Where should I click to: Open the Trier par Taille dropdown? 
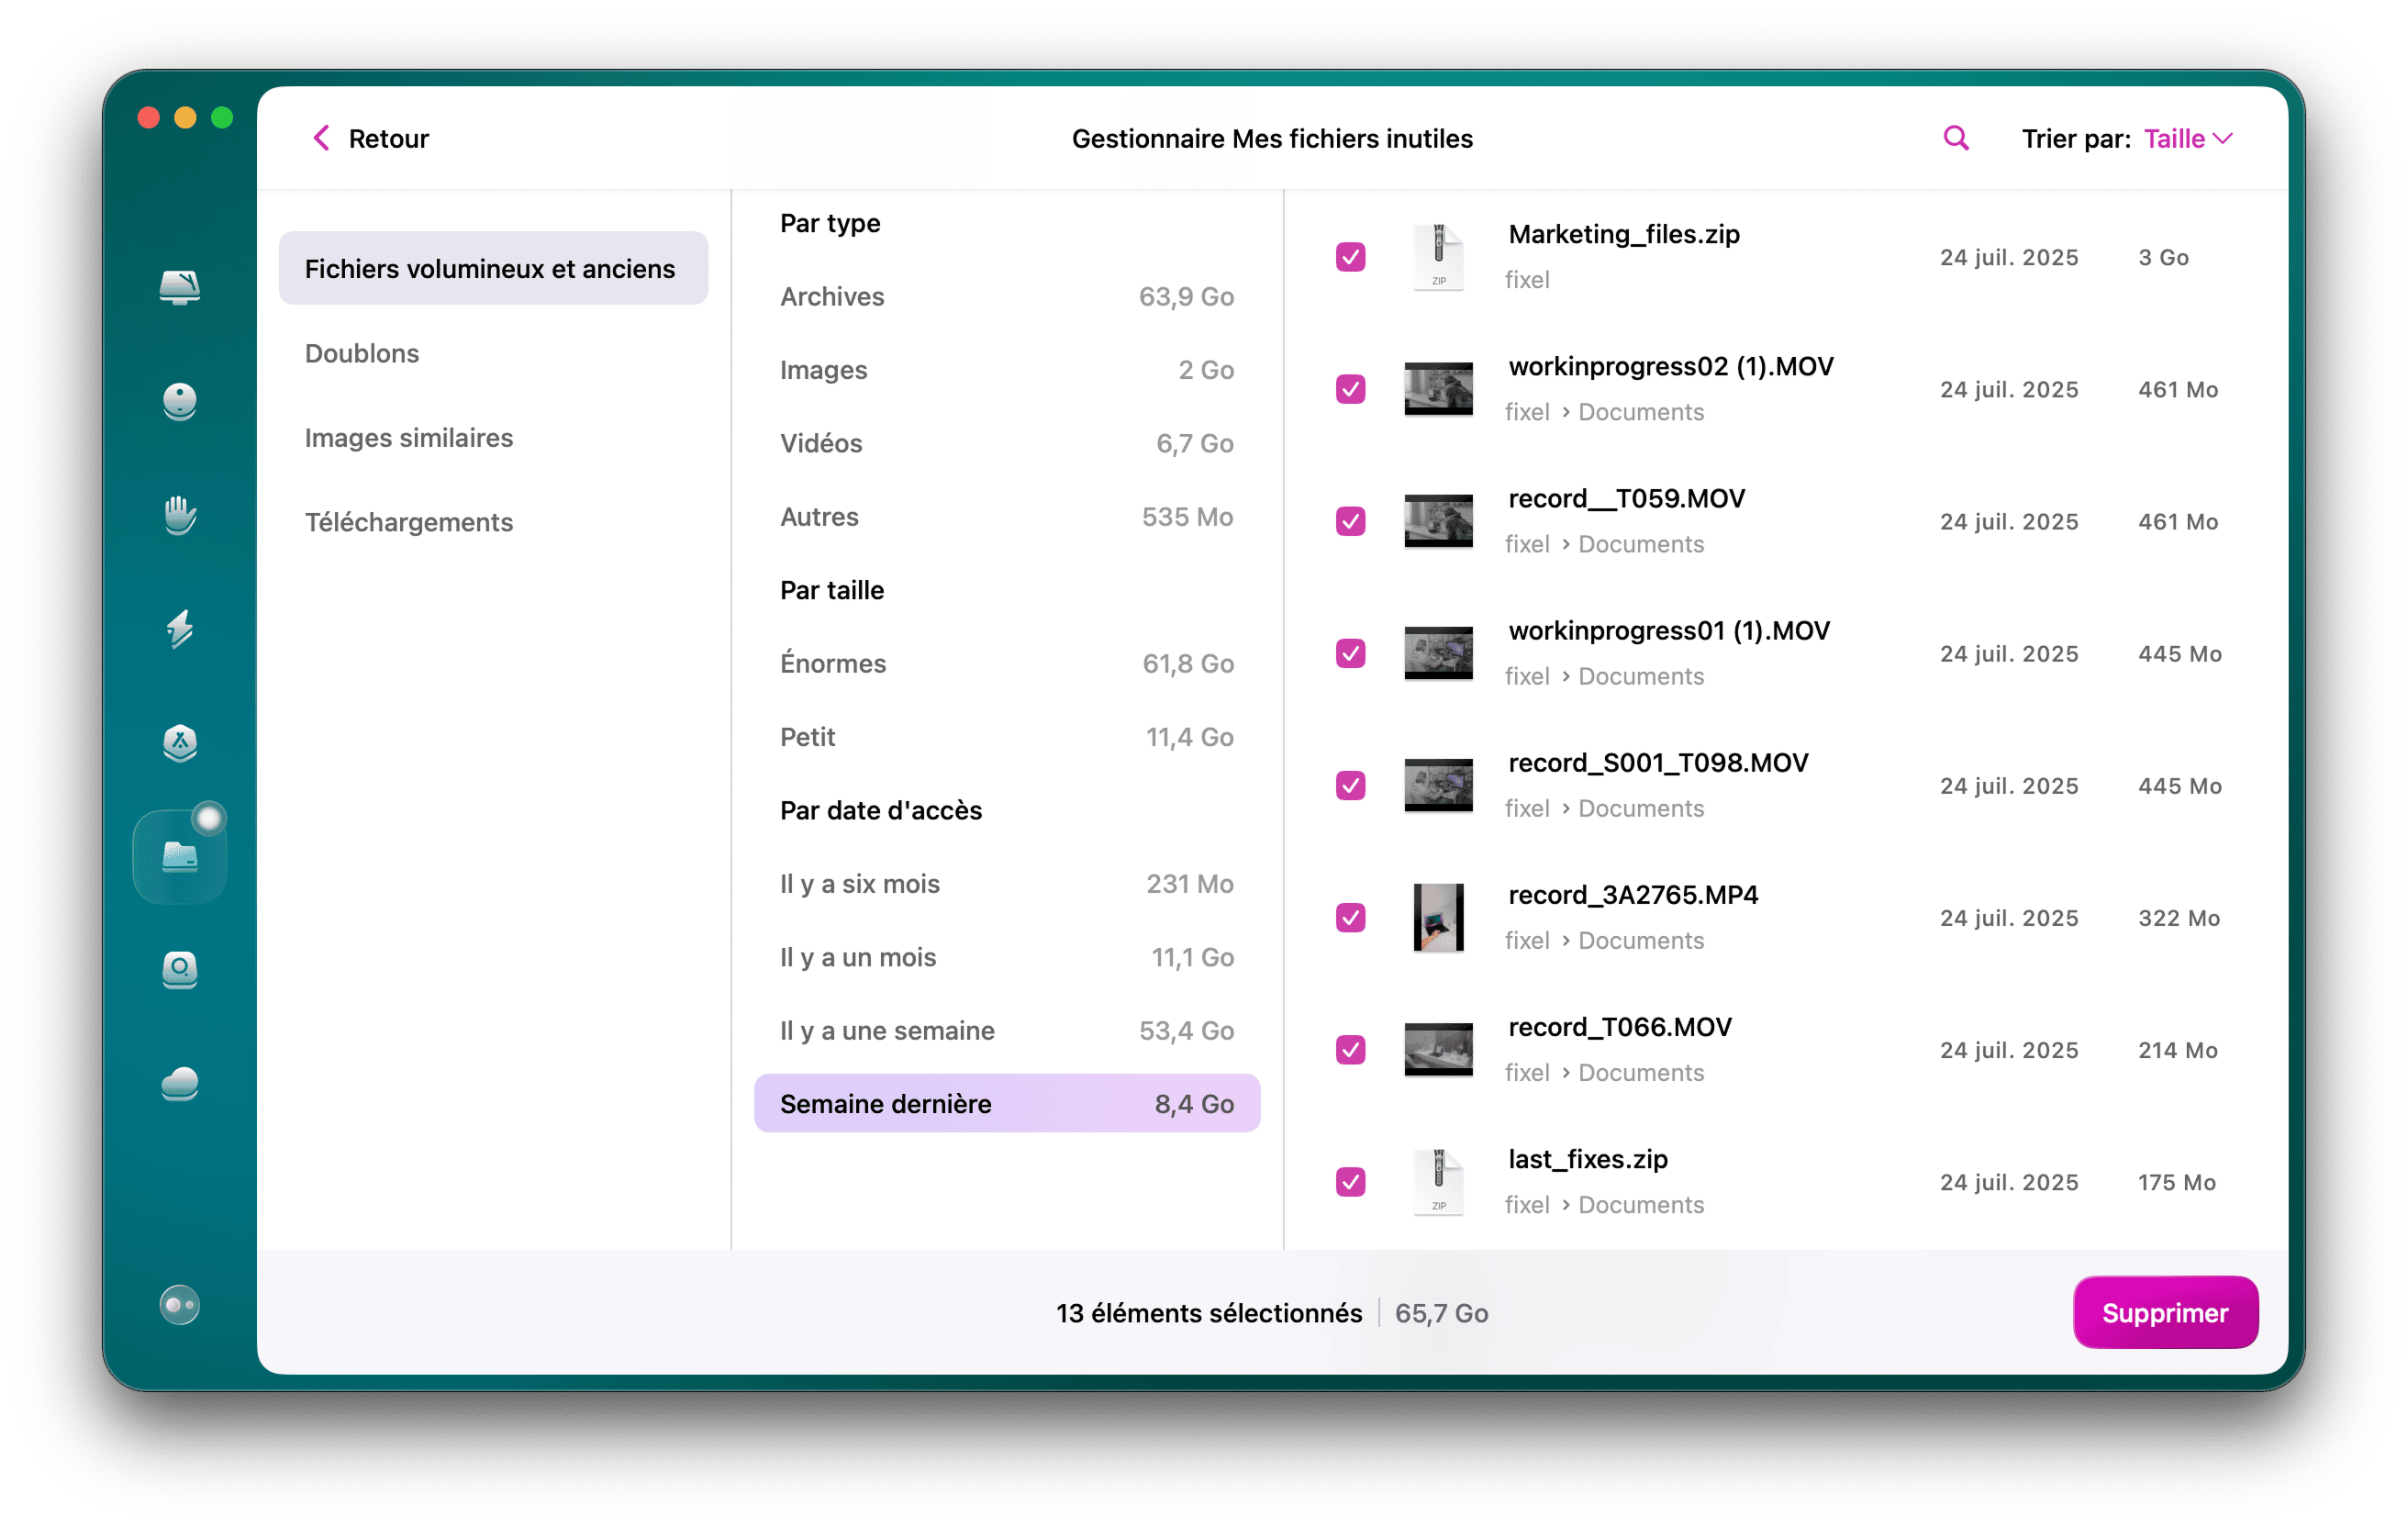click(2188, 138)
